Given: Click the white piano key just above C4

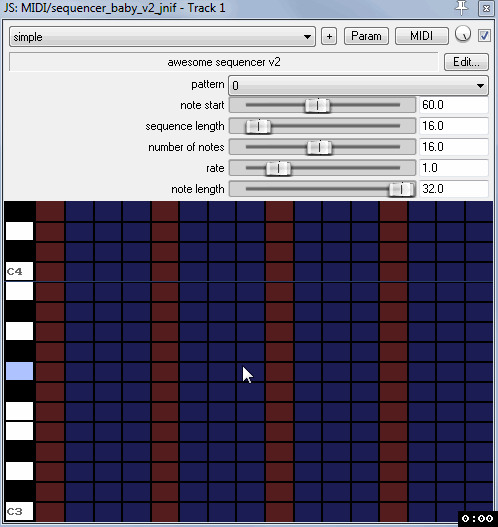Looking at the screenshot, I should [x=19, y=231].
